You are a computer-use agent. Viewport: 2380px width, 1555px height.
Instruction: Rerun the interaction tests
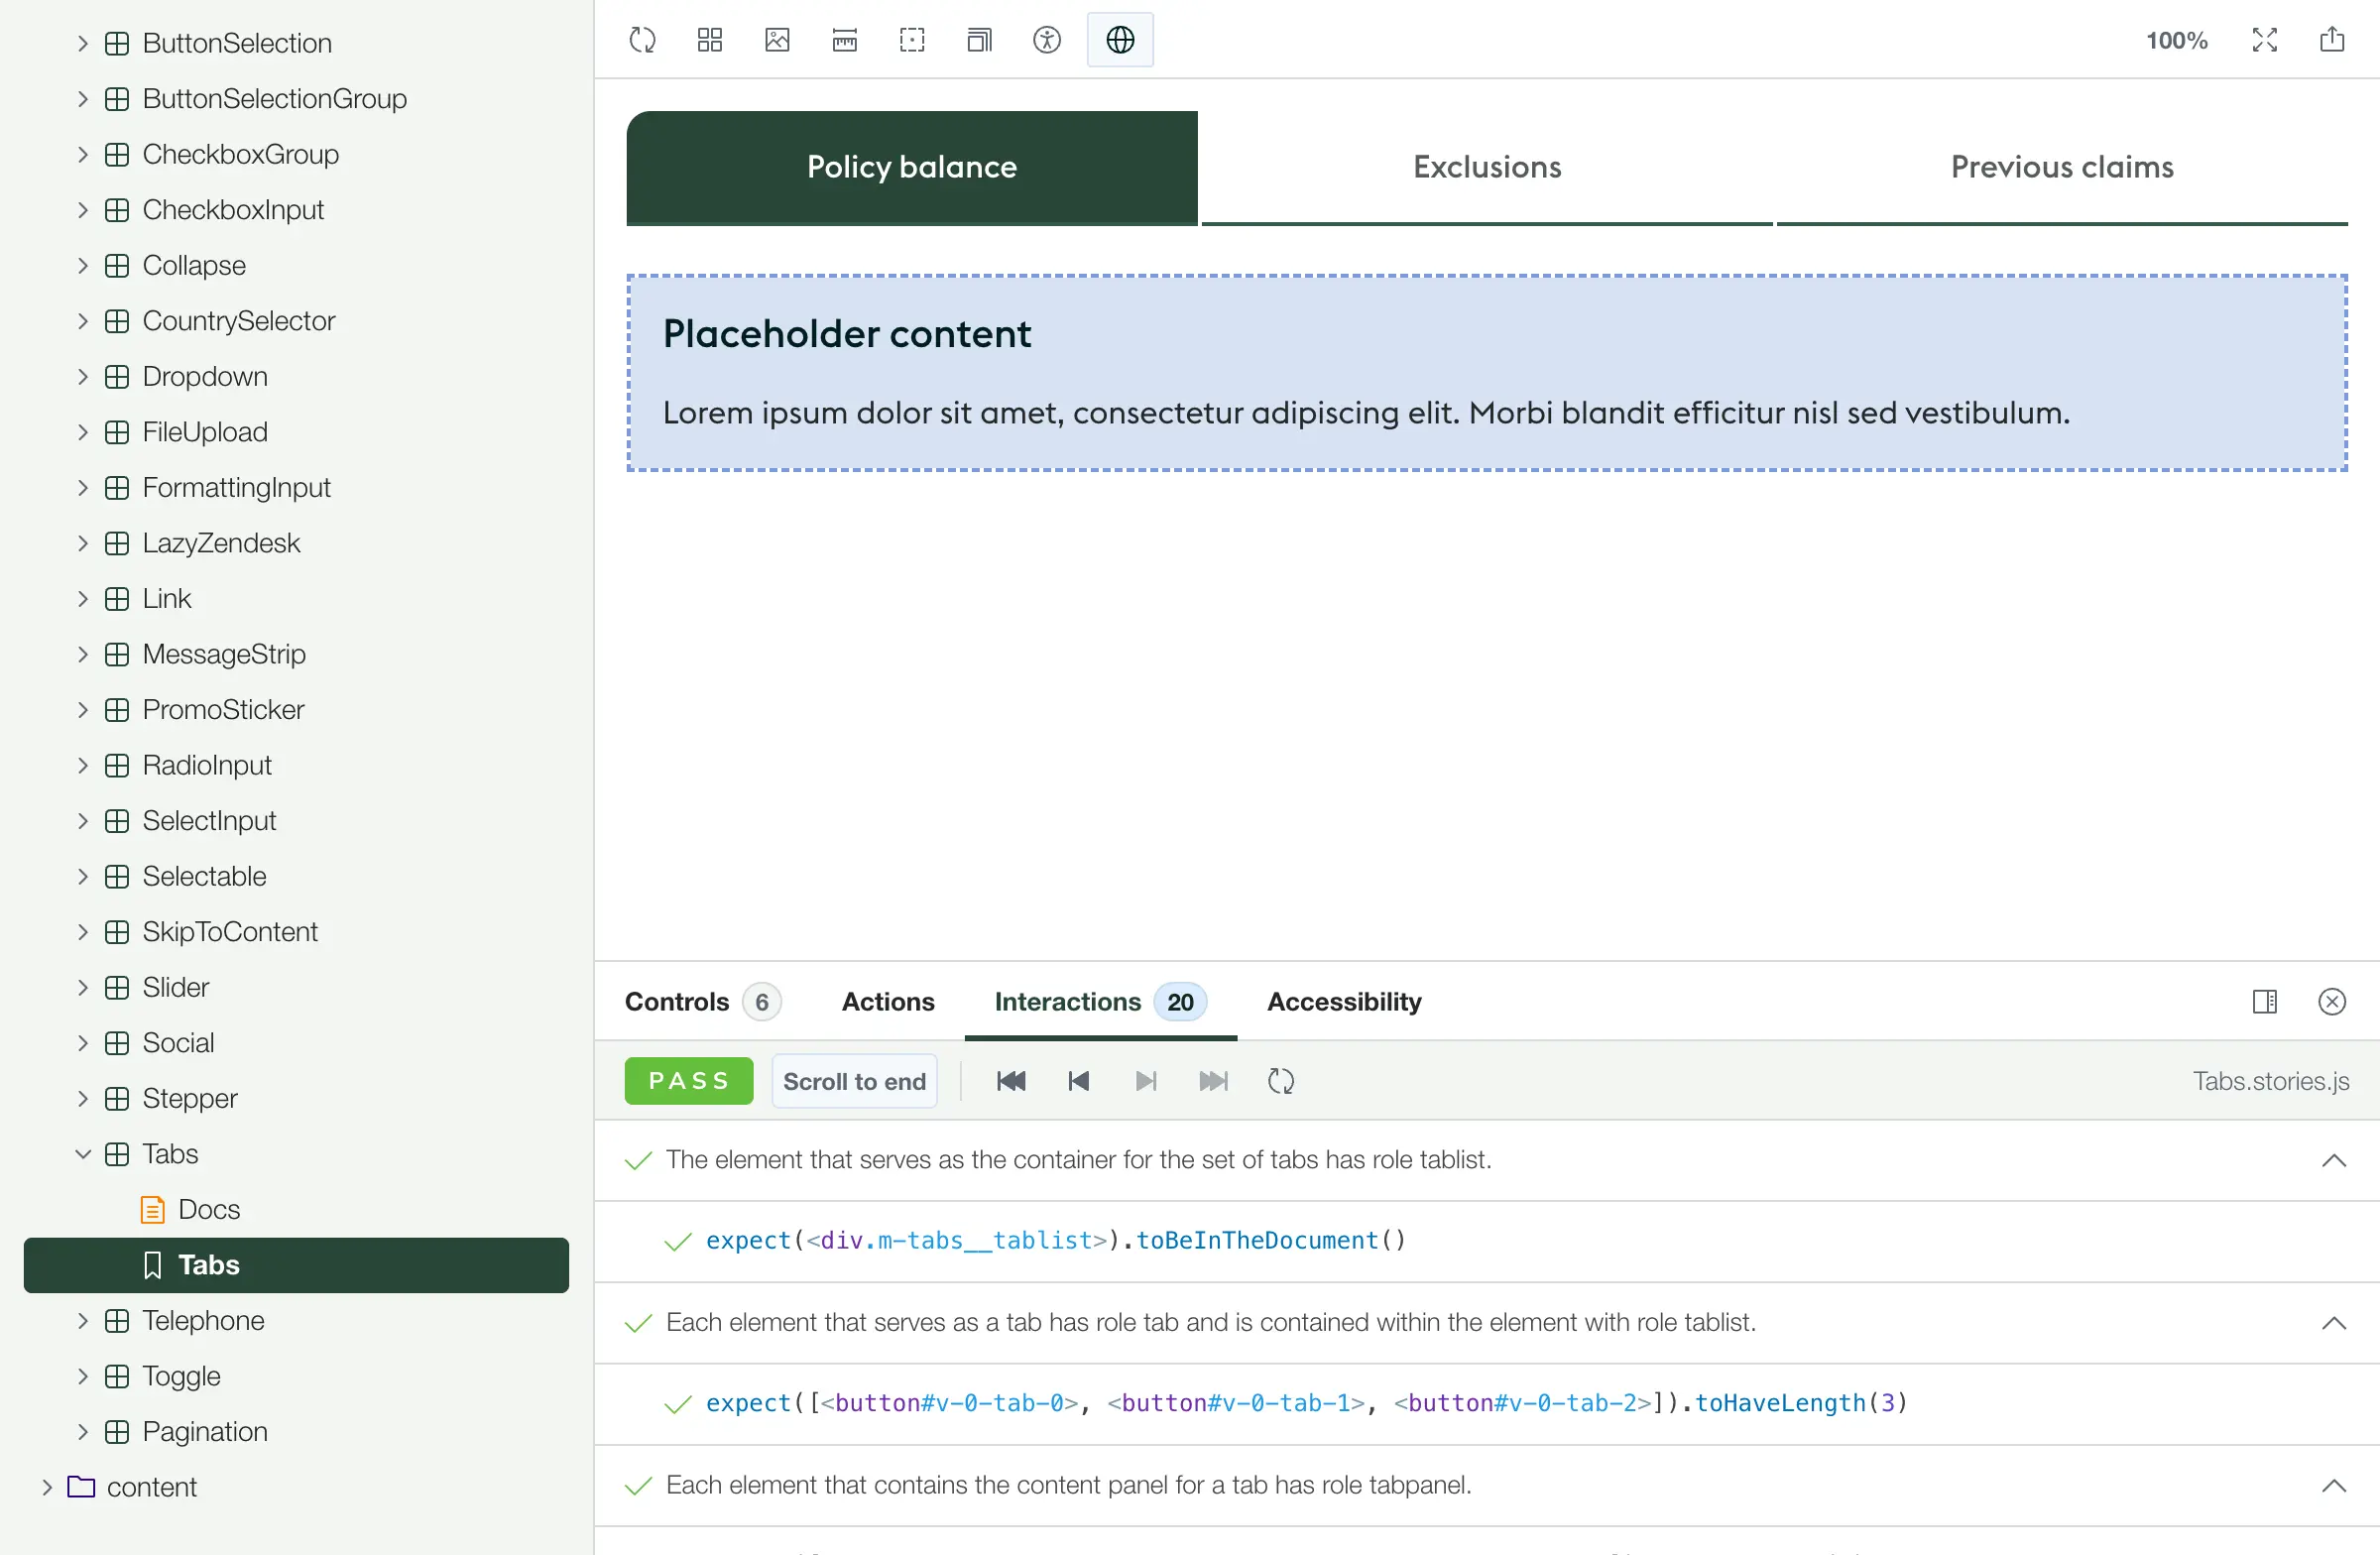[x=1281, y=1081]
